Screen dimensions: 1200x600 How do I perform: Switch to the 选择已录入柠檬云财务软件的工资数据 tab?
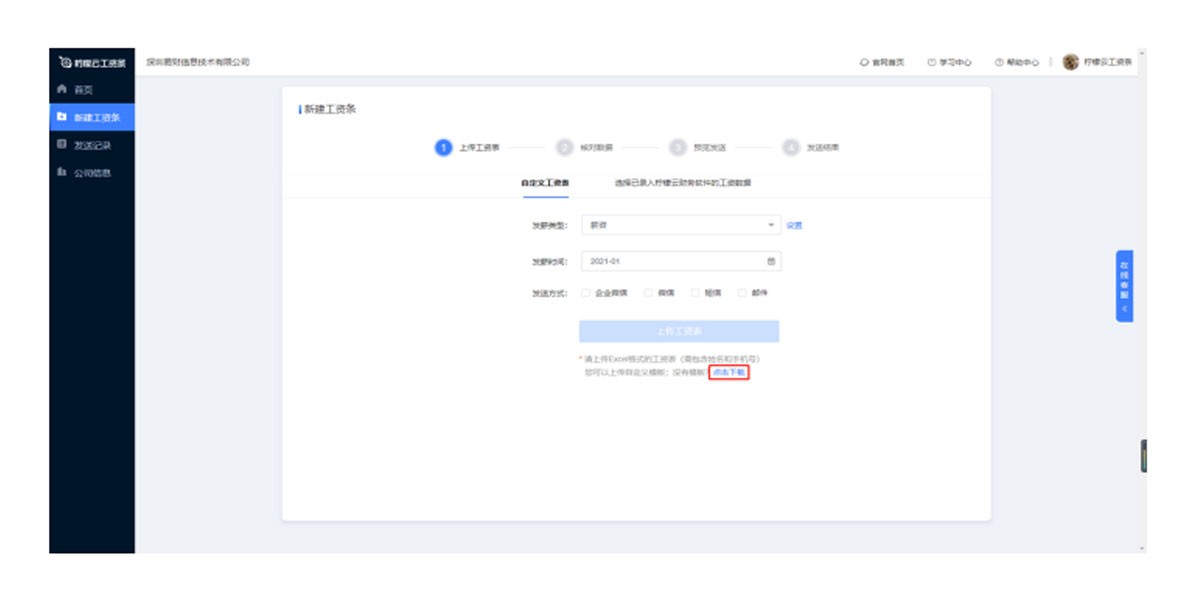coord(683,183)
